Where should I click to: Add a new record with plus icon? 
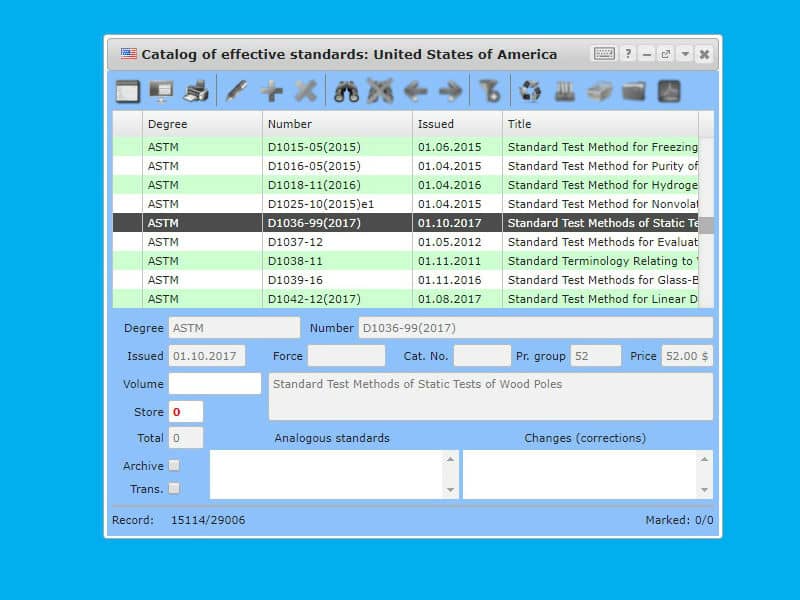coord(271,92)
